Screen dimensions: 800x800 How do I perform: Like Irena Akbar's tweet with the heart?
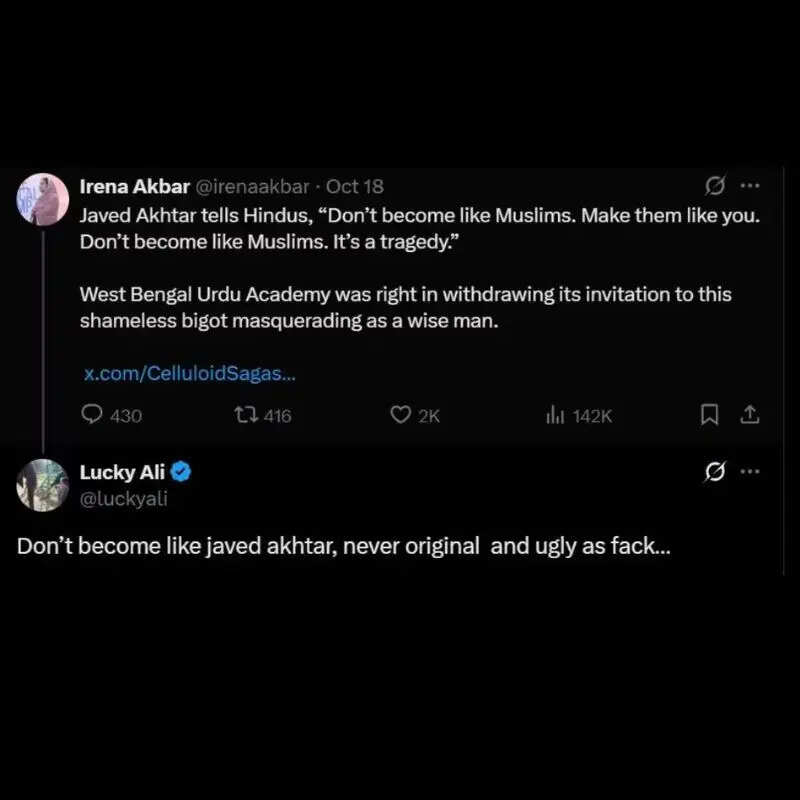401,415
